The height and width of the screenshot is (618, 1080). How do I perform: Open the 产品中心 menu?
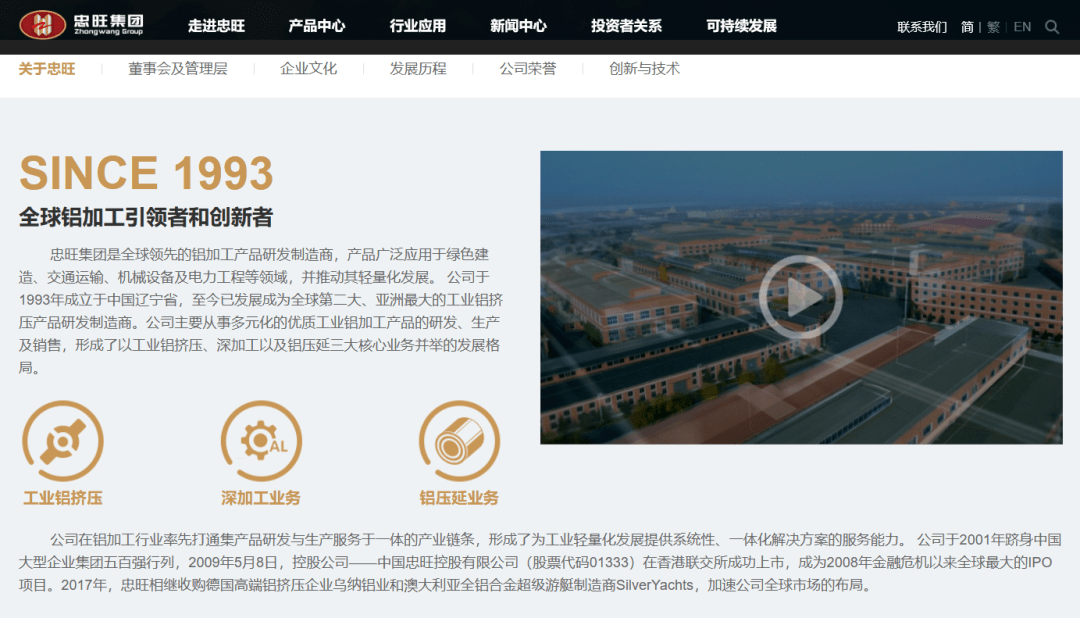pos(317,26)
